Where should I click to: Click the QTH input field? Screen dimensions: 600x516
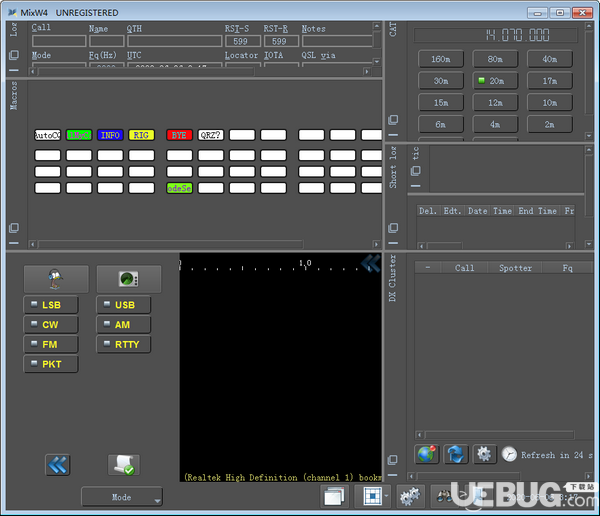click(x=174, y=41)
